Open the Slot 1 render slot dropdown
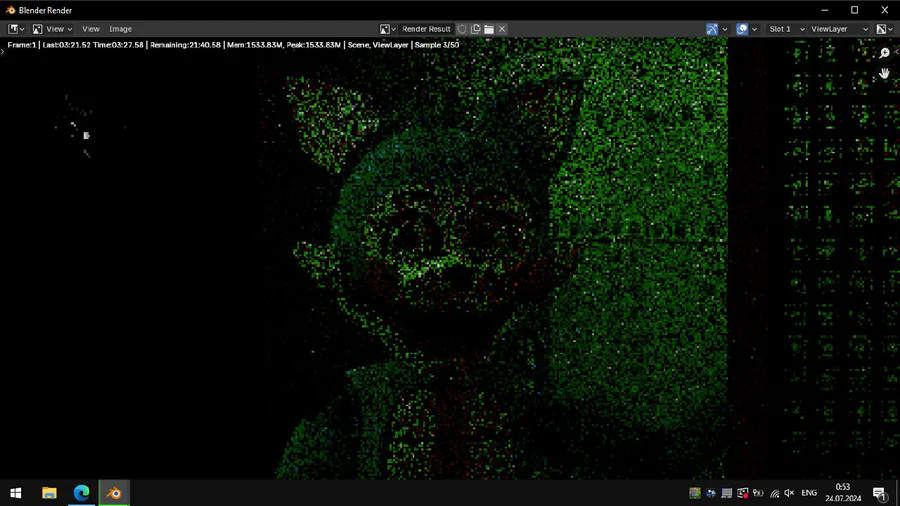Viewport: 900px width, 506px height. point(786,29)
